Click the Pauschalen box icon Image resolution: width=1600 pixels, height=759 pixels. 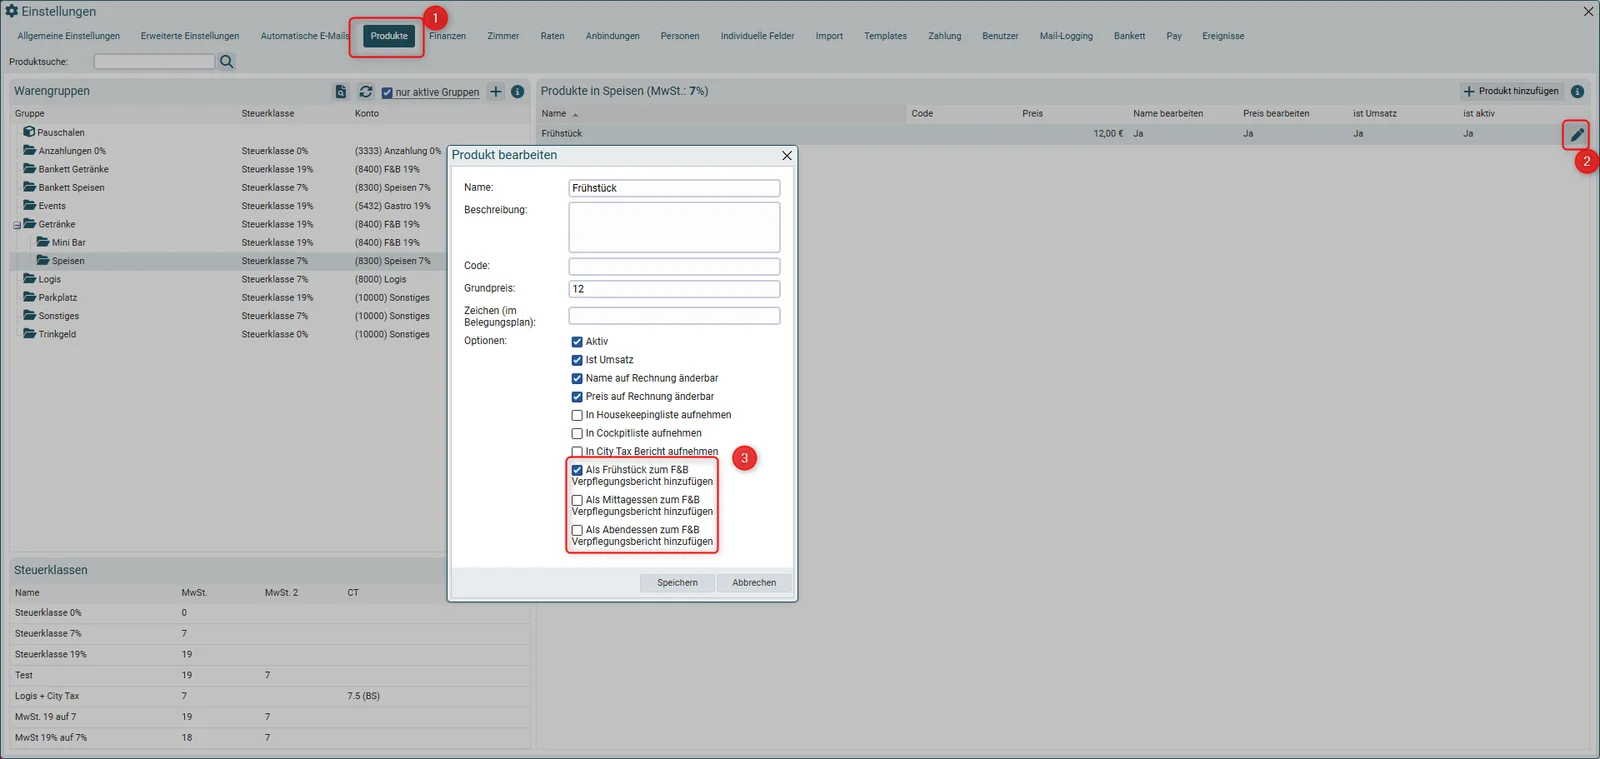pos(29,132)
